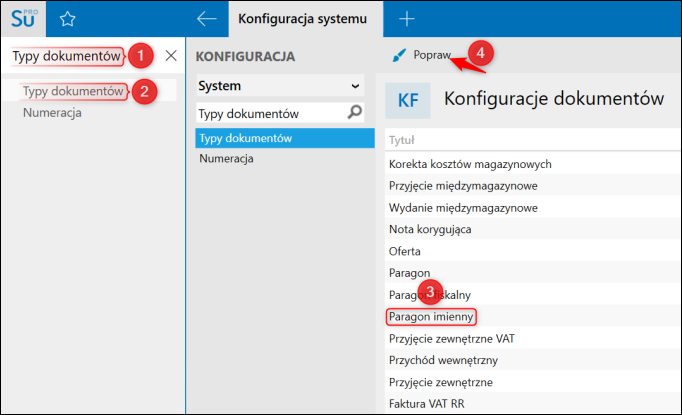Go back using the left arrow

point(206,19)
